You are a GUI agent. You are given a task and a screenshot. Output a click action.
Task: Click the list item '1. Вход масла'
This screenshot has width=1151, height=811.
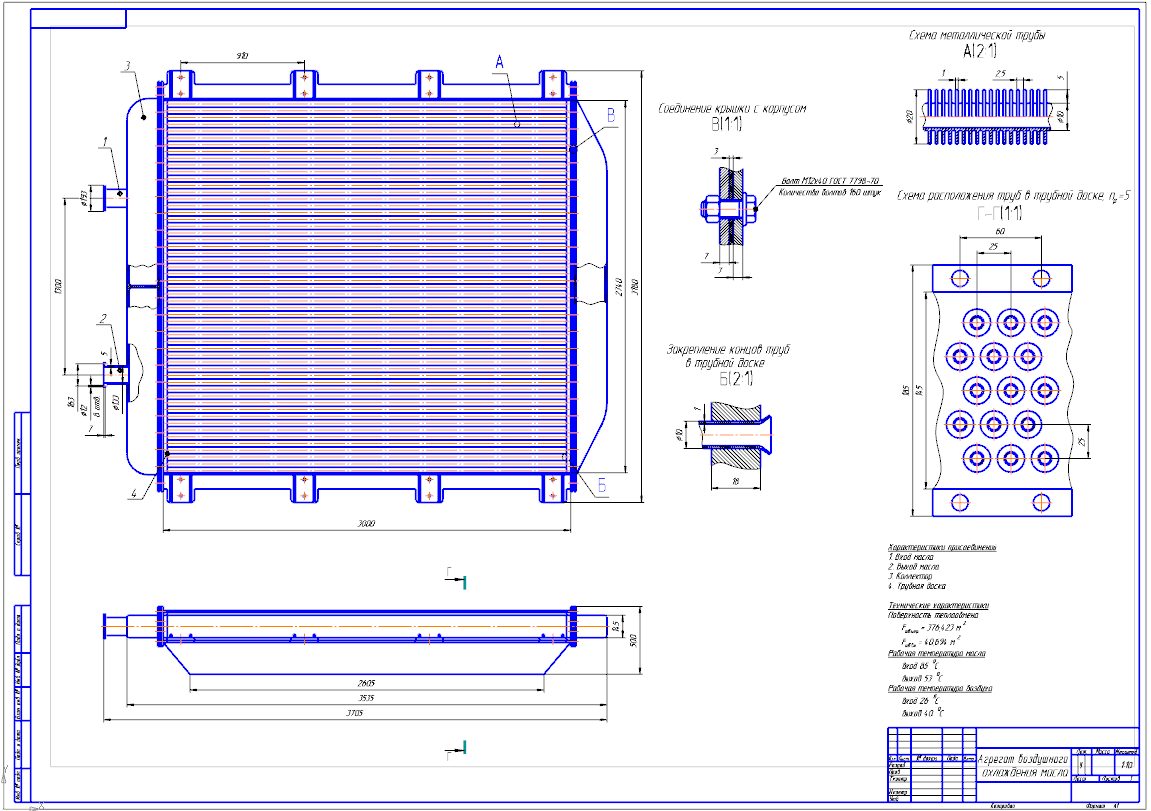pyautogui.click(x=910, y=557)
